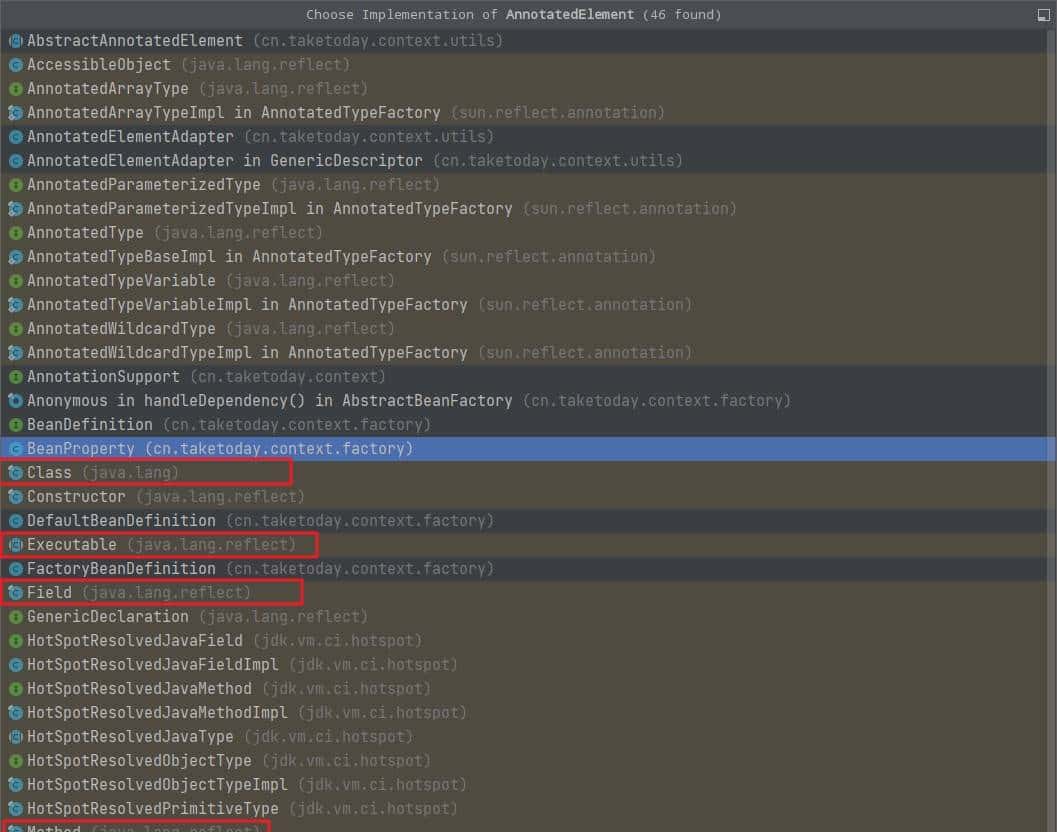
Task: Choose the AnnotatedTypeVariable interface entry
Action: click(210, 281)
